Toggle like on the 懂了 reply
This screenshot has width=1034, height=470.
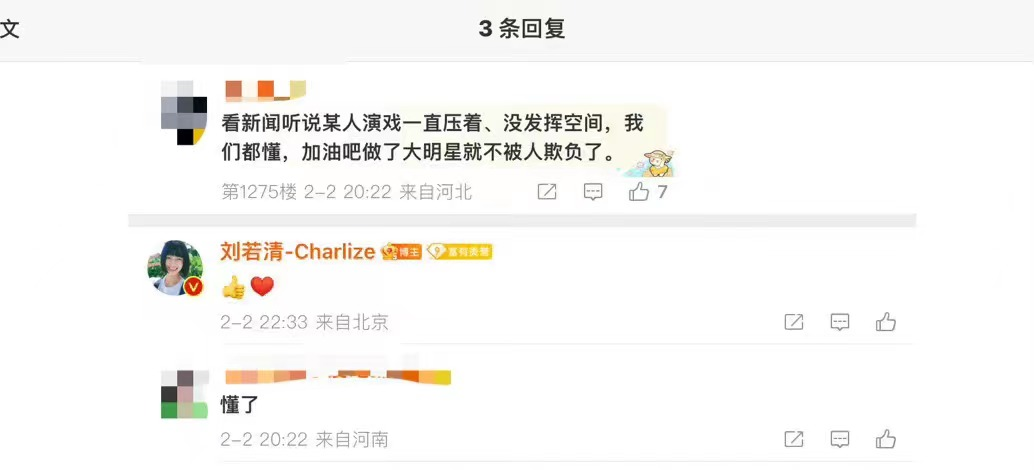886,439
